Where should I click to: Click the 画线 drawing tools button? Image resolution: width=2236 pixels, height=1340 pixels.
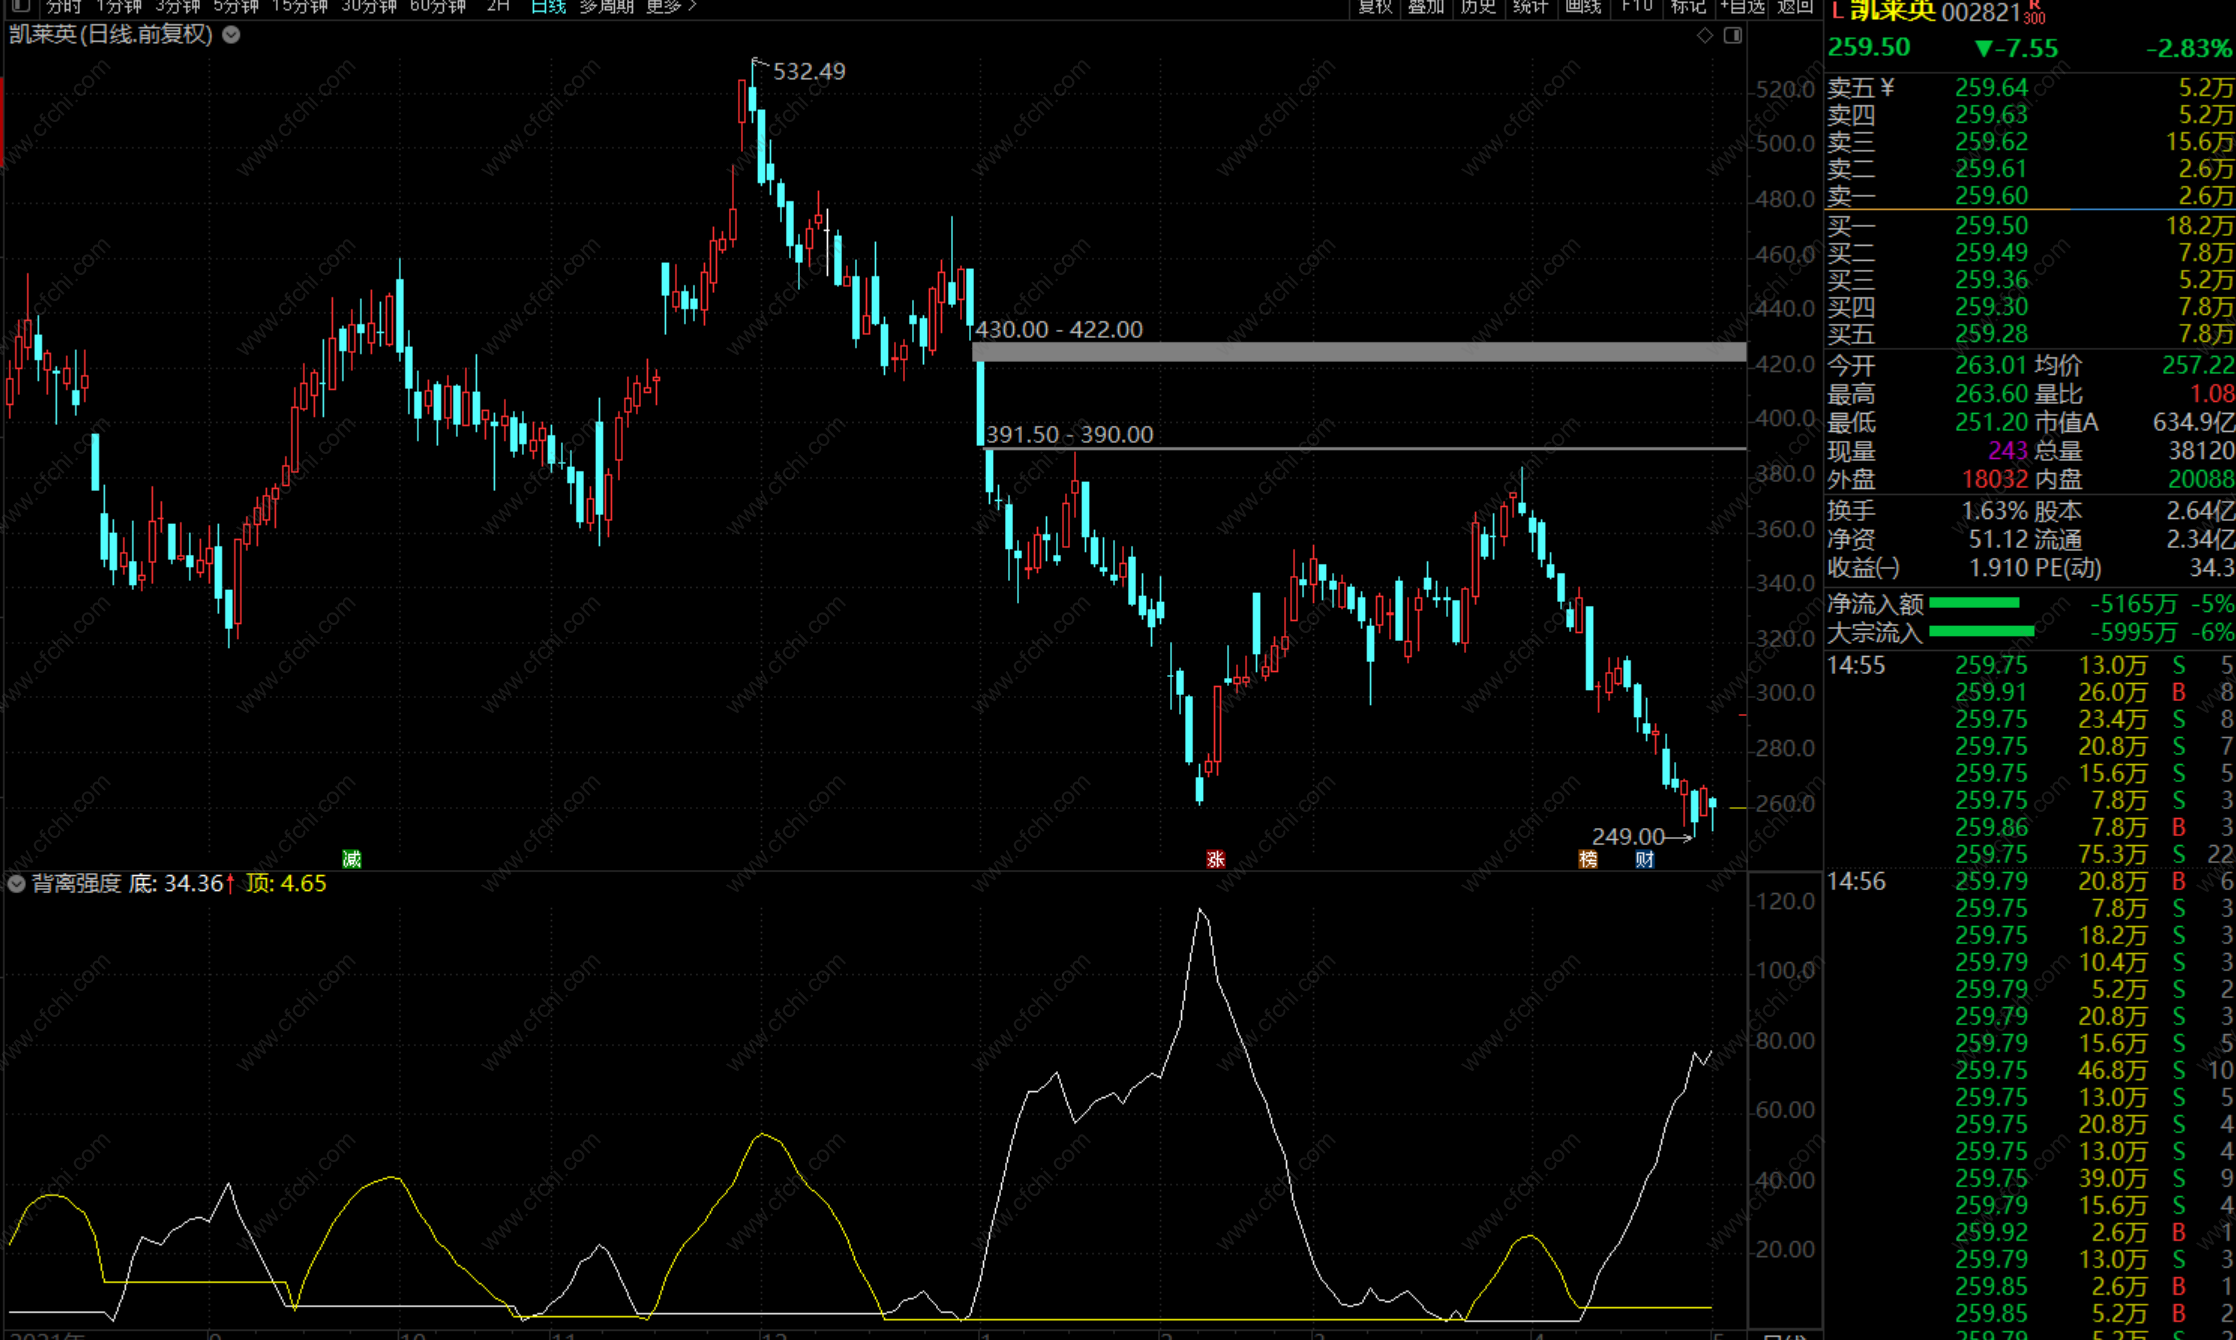coord(1583,6)
